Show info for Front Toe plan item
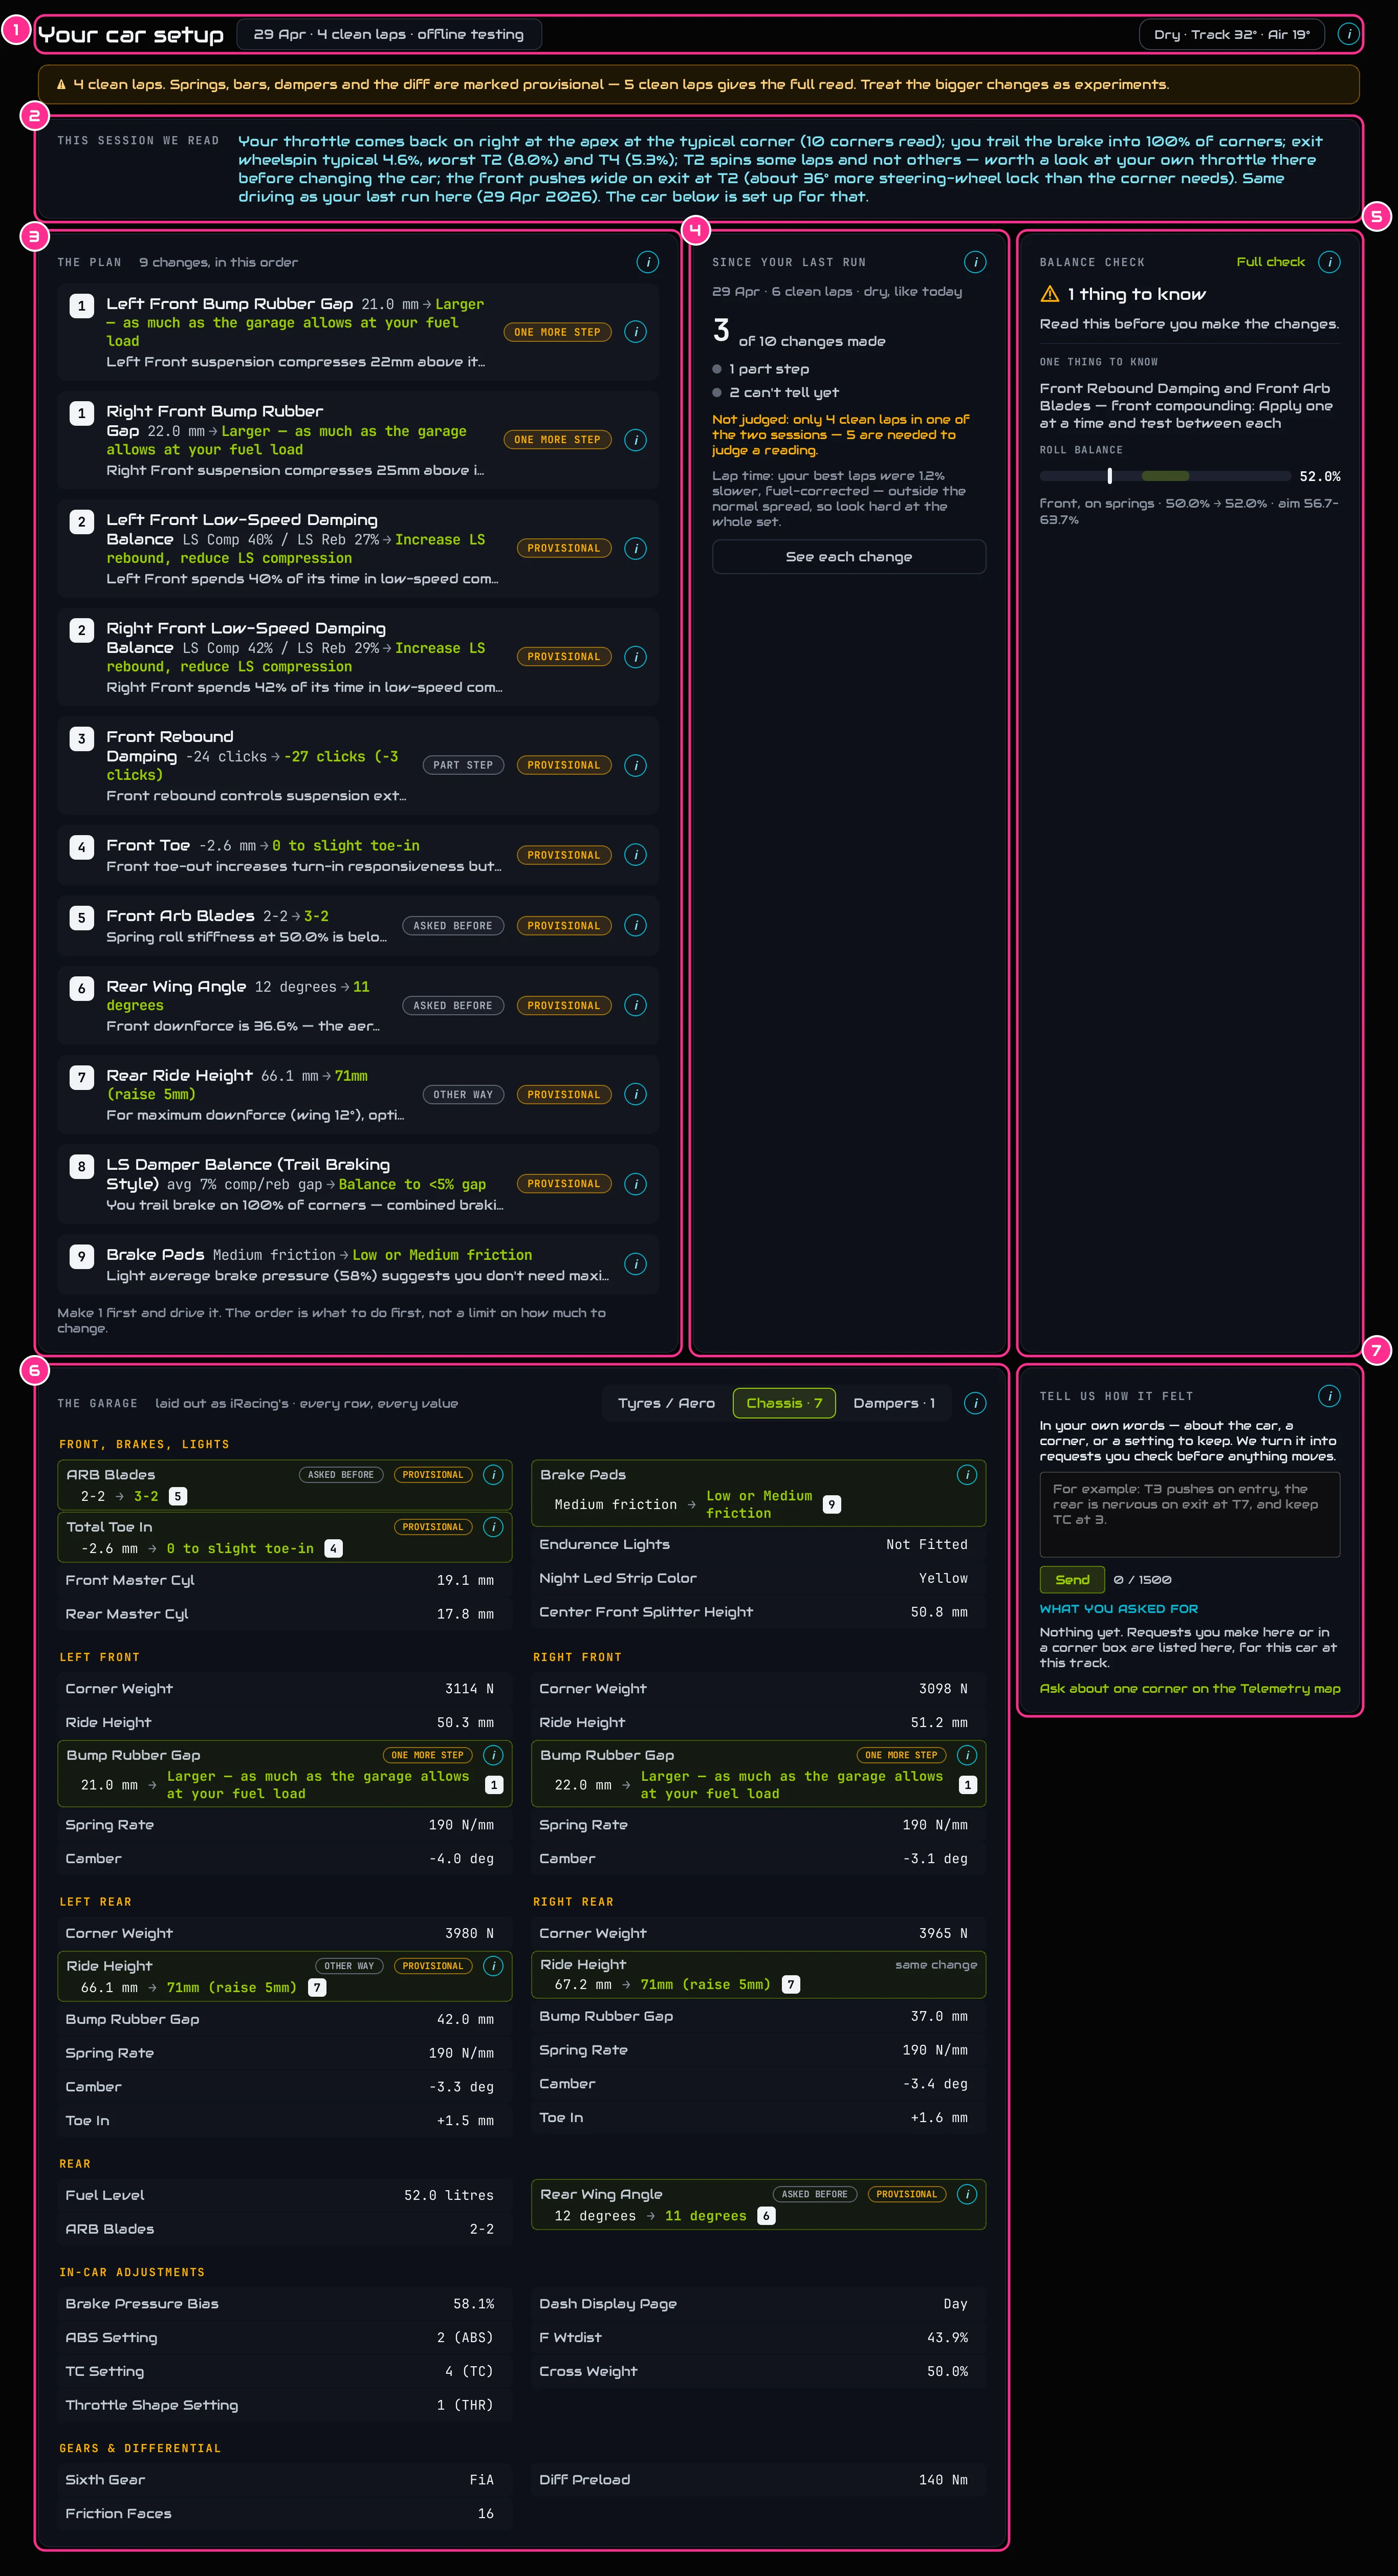1398x2576 pixels. [x=635, y=855]
